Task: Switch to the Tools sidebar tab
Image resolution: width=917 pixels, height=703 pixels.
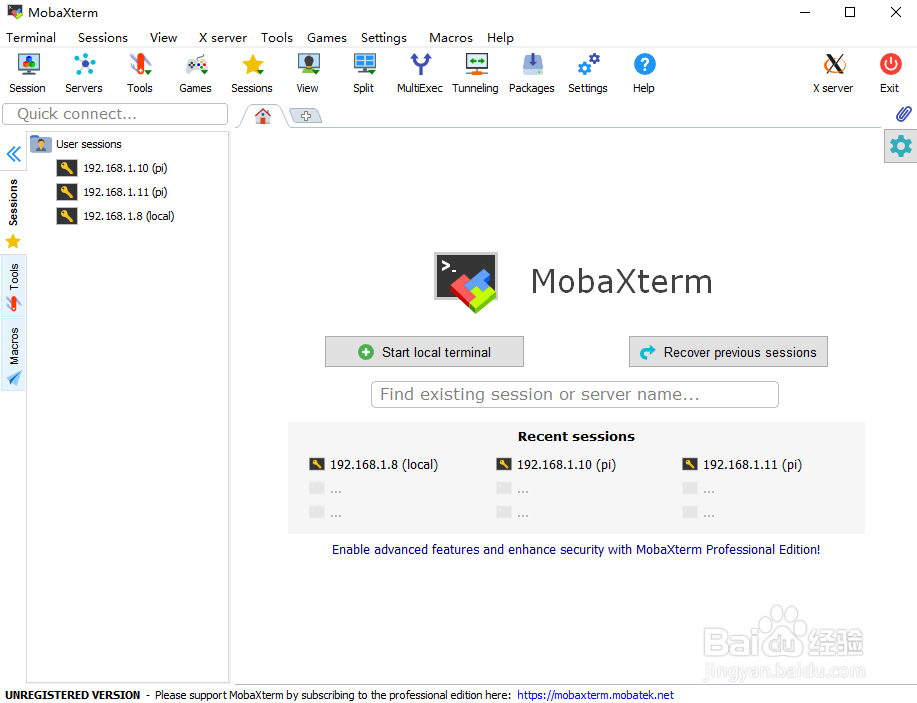Action: coord(13,286)
